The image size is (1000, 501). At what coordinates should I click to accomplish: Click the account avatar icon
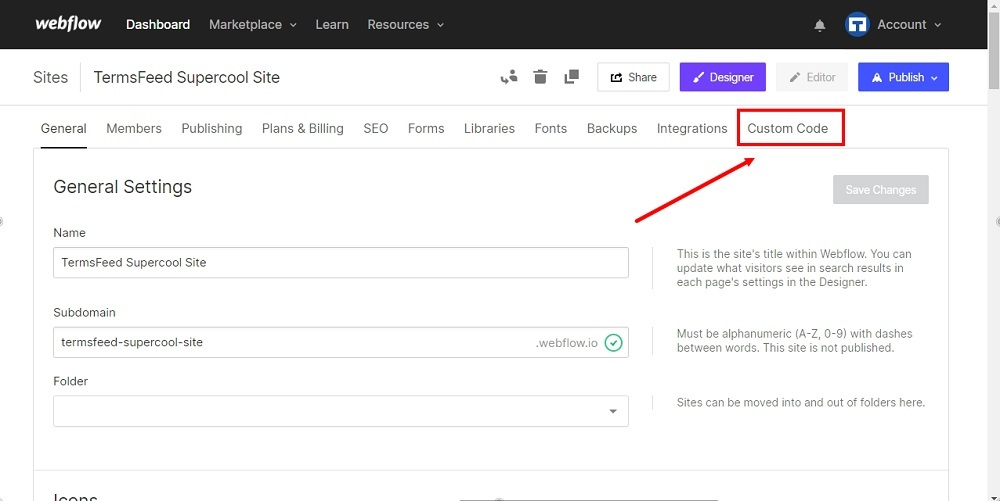point(857,24)
